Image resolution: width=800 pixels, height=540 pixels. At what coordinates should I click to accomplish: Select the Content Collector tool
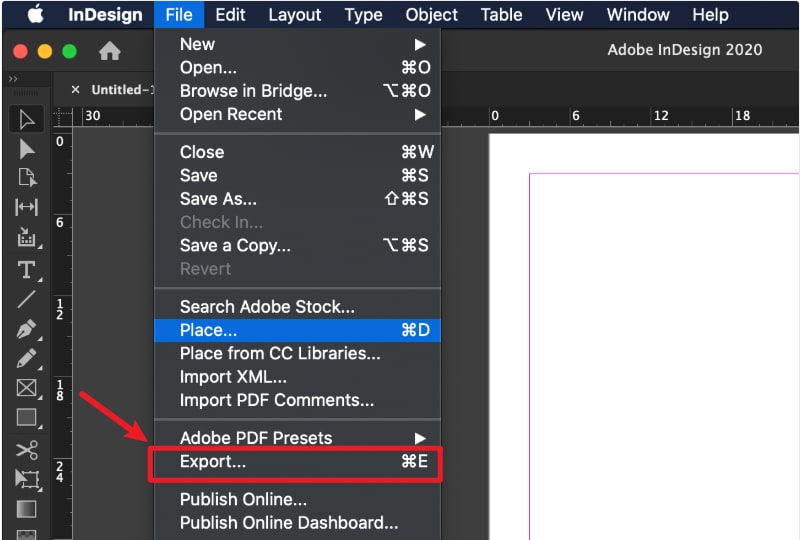(x=27, y=237)
